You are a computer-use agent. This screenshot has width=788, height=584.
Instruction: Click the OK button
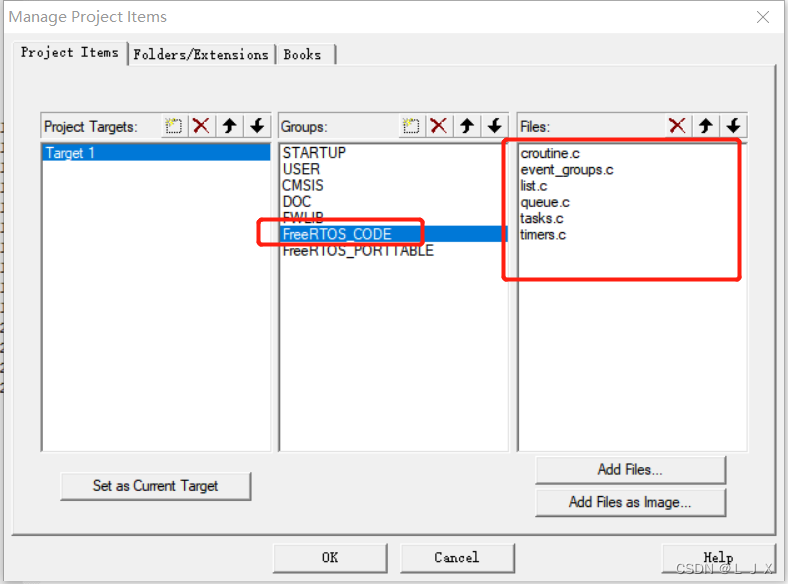(330, 558)
